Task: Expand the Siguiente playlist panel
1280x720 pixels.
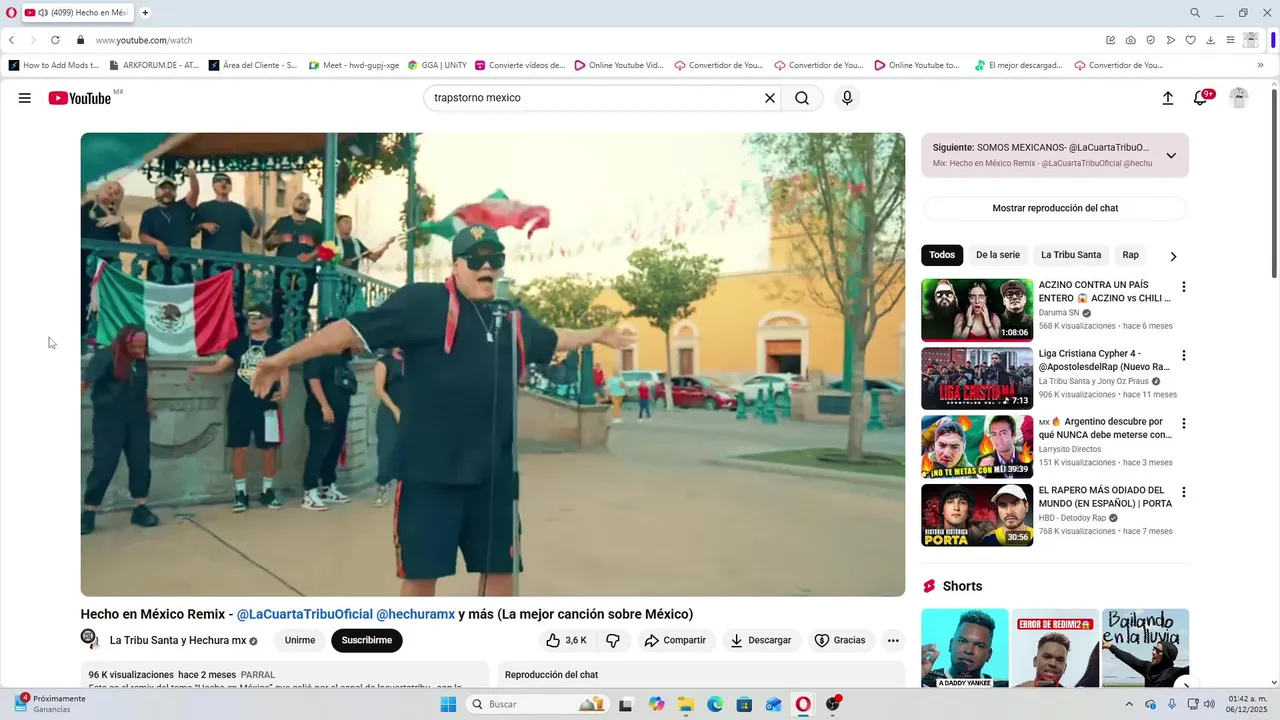Action: coord(1171,155)
